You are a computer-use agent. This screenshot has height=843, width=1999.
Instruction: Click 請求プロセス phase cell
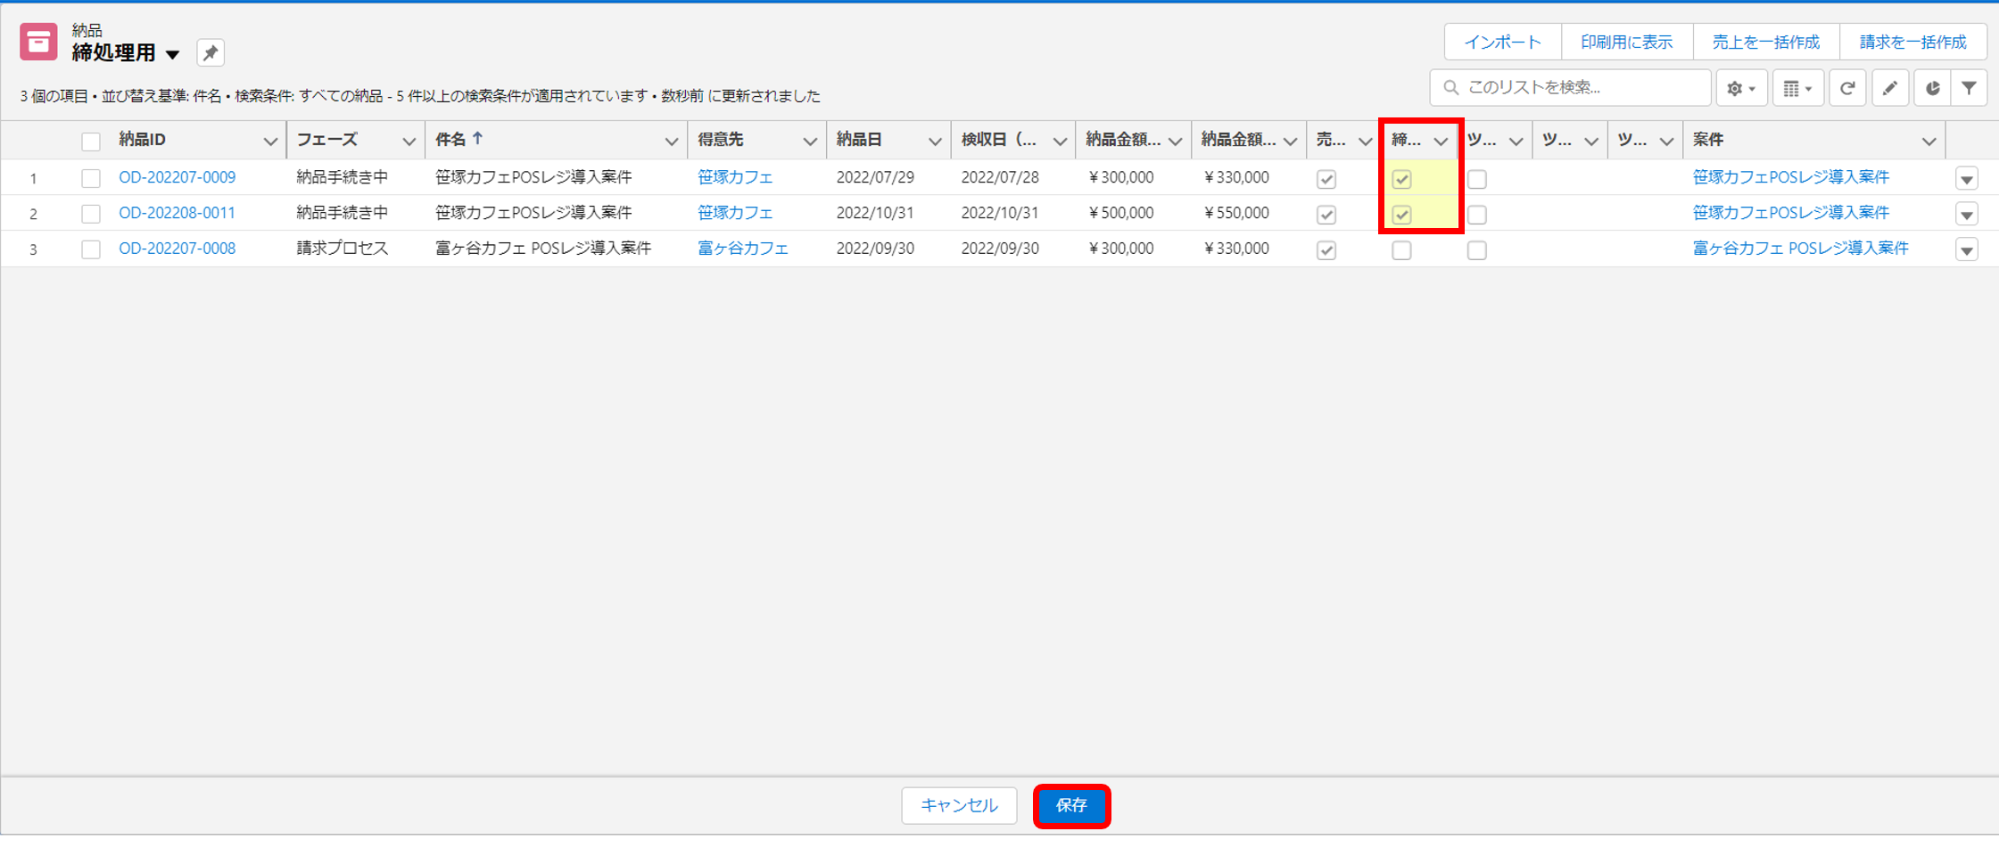coord(342,248)
